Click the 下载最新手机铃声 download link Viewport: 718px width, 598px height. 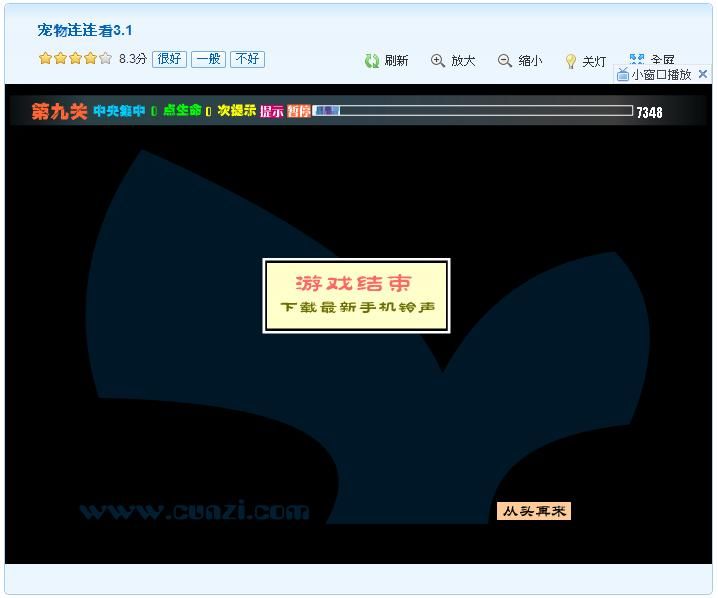coord(357,308)
